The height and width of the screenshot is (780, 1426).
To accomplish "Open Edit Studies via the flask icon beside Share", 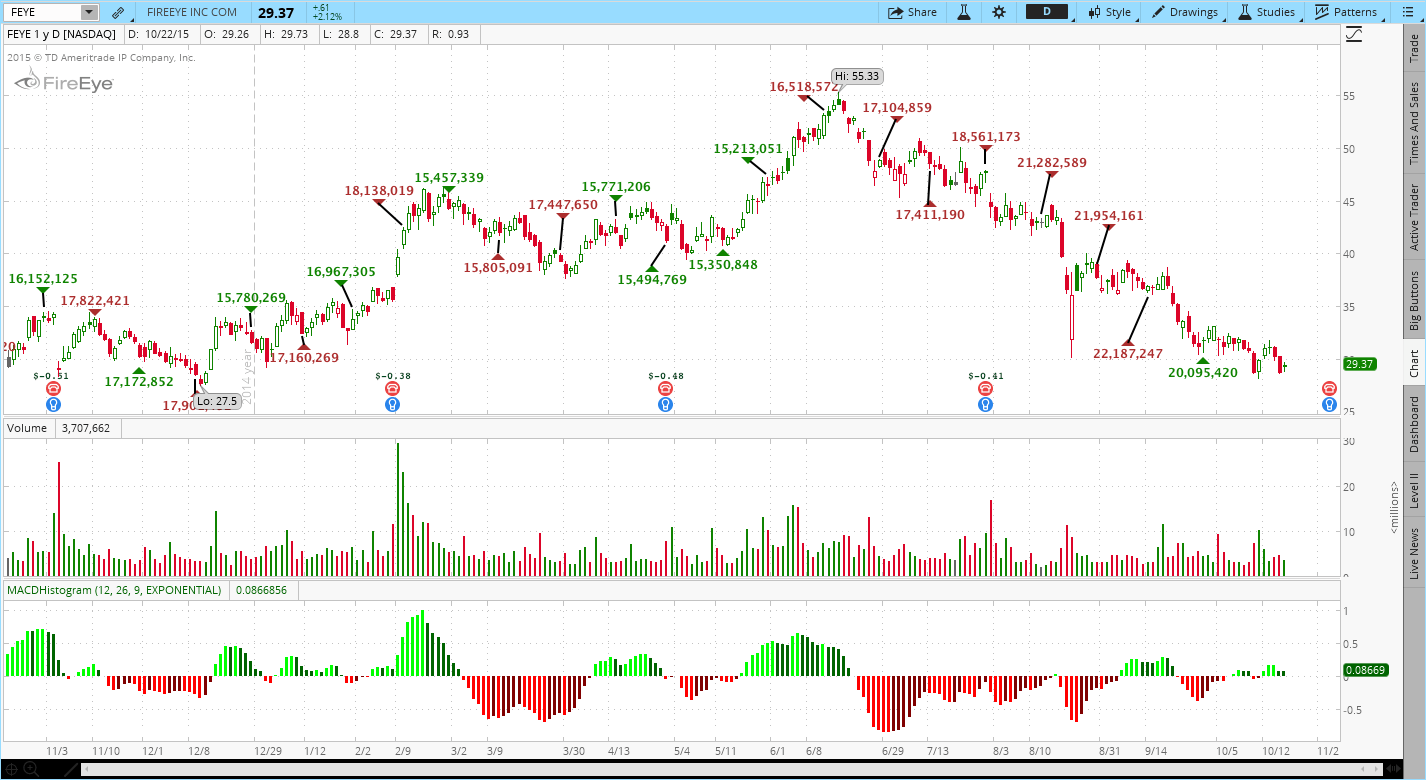I will [x=964, y=12].
